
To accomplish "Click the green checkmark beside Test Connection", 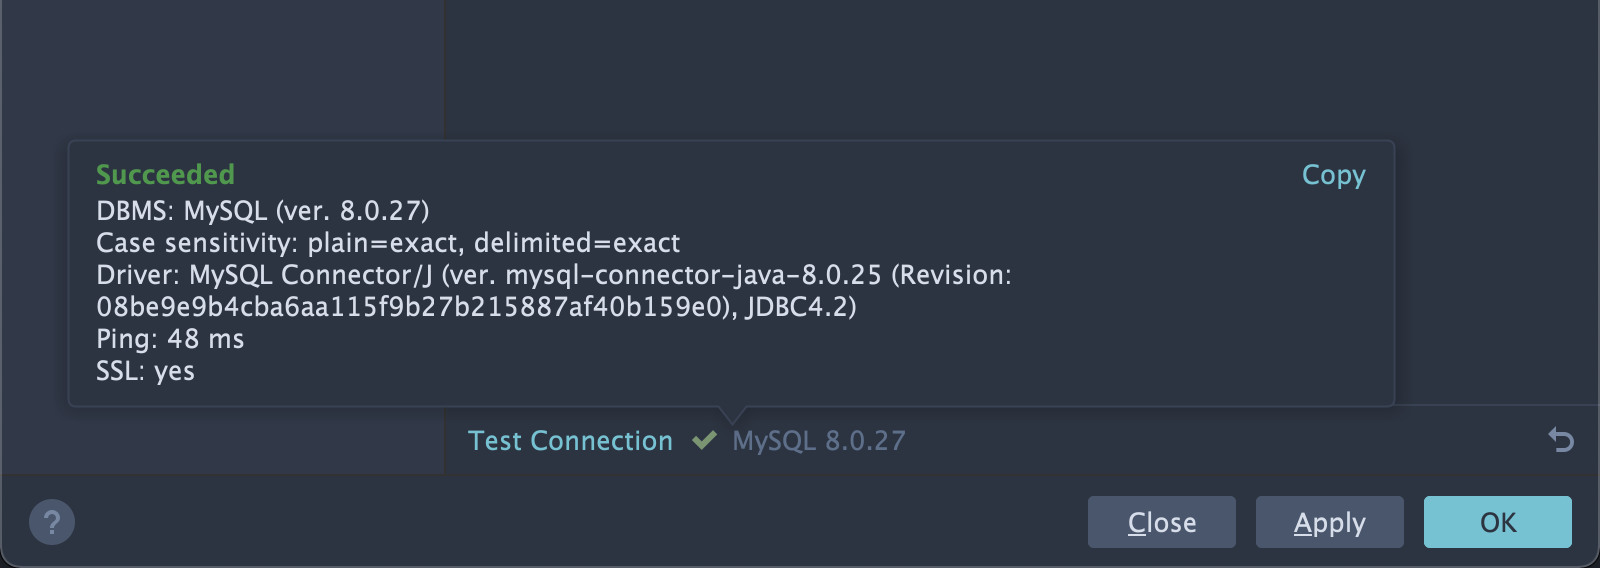I will click(704, 440).
